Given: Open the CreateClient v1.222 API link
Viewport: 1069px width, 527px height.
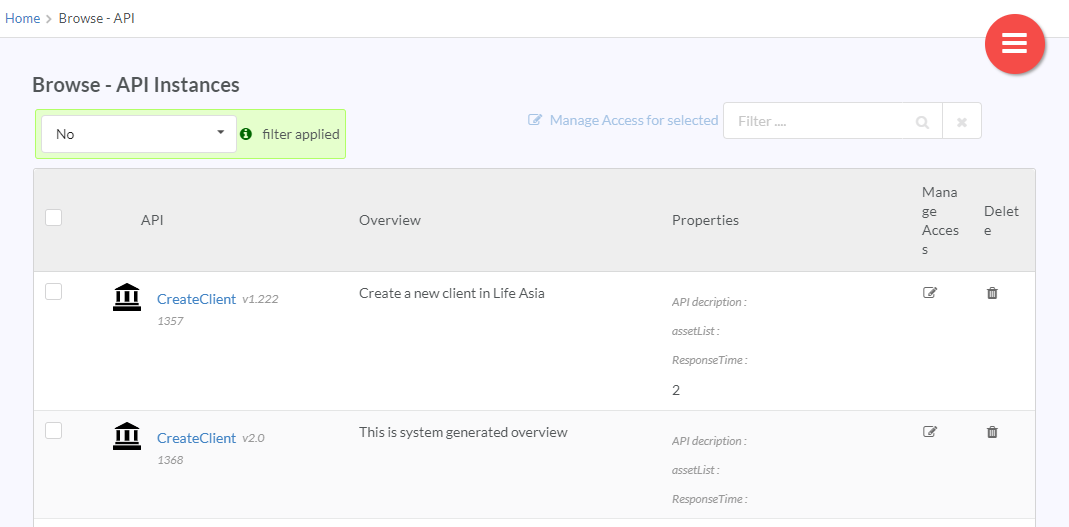Looking at the screenshot, I should click(x=196, y=299).
